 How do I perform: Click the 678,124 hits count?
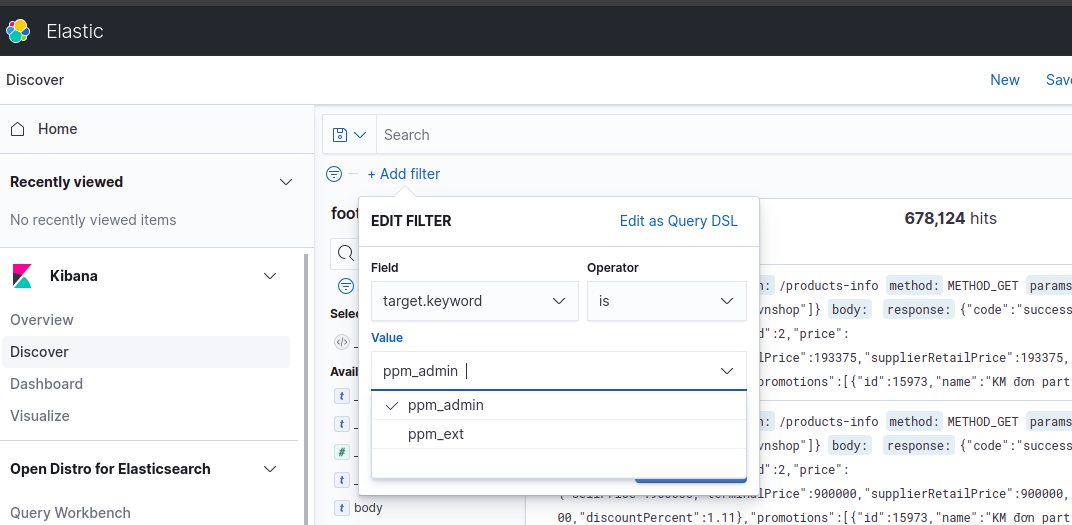click(950, 219)
